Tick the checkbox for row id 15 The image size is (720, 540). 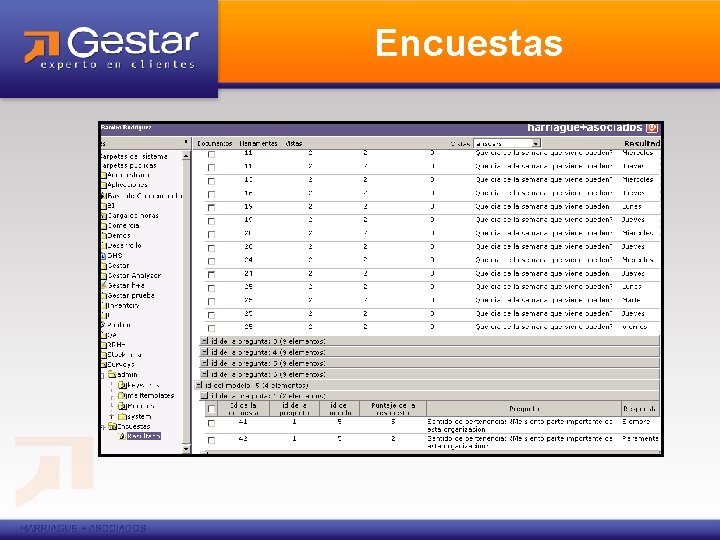point(211,208)
